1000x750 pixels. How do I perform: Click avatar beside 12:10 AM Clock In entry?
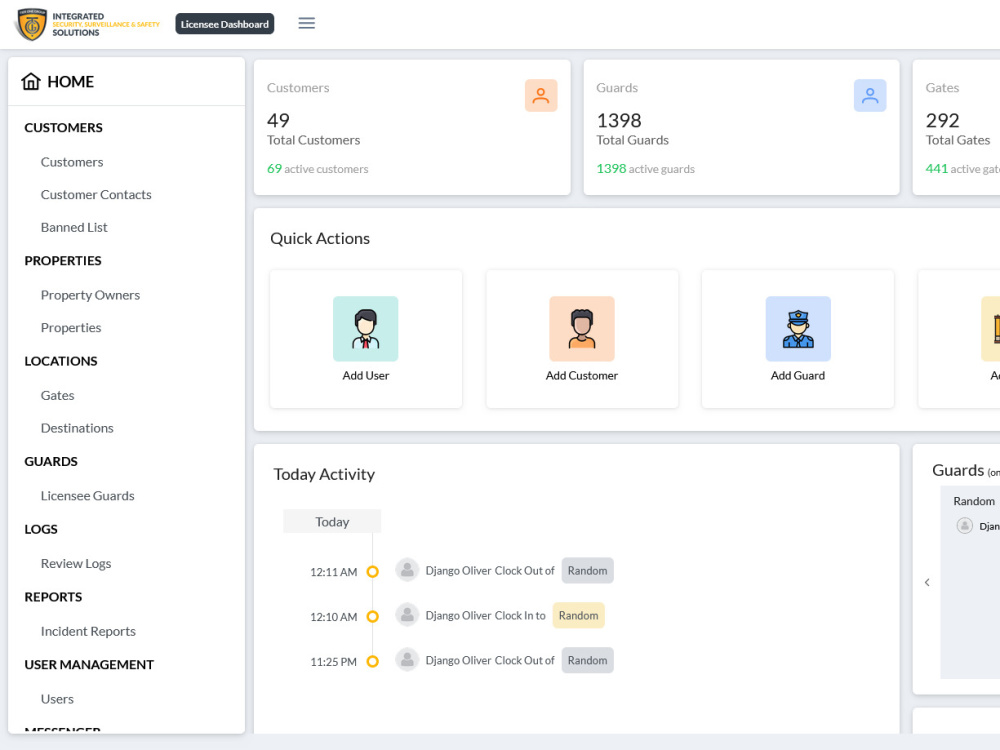[407, 615]
